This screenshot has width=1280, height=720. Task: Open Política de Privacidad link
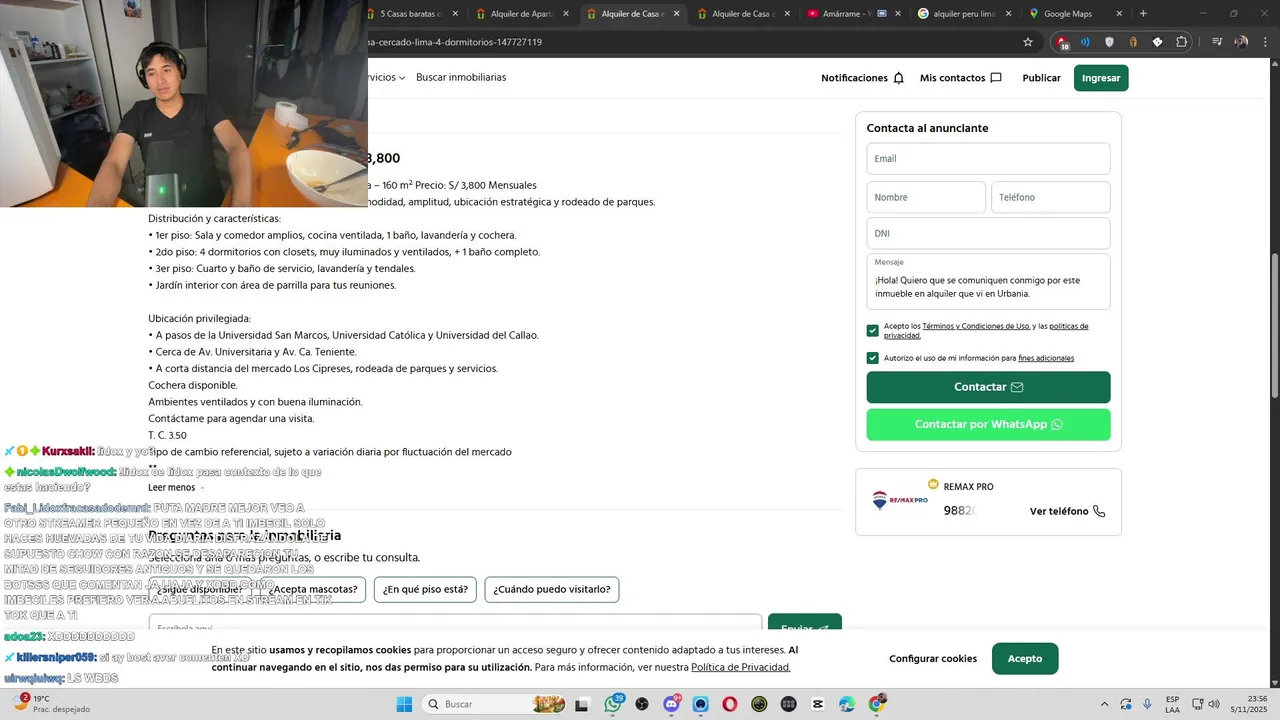[x=741, y=667]
